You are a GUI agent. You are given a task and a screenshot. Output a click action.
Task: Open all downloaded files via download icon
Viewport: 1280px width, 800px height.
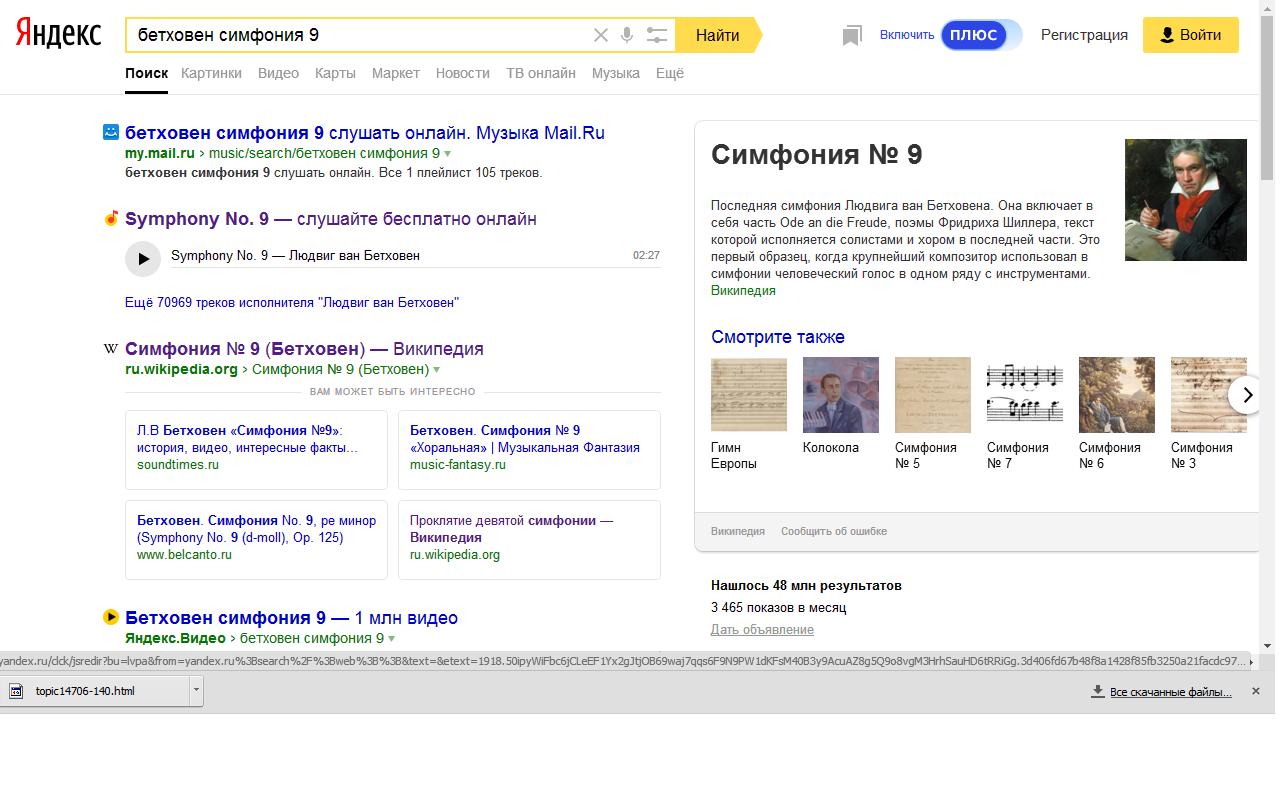pyautogui.click(x=1097, y=691)
